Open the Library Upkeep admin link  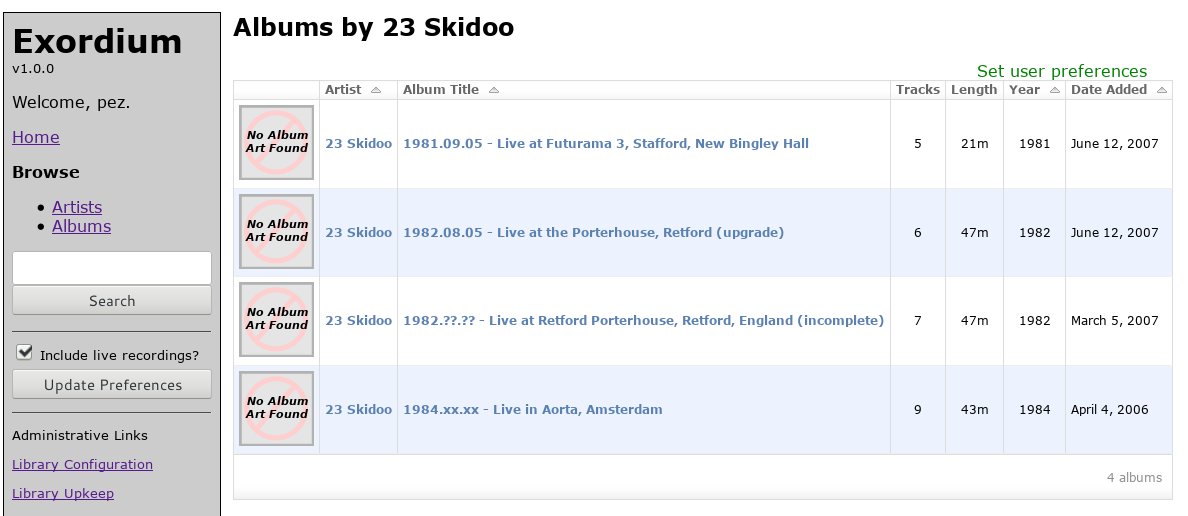pos(63,493)
